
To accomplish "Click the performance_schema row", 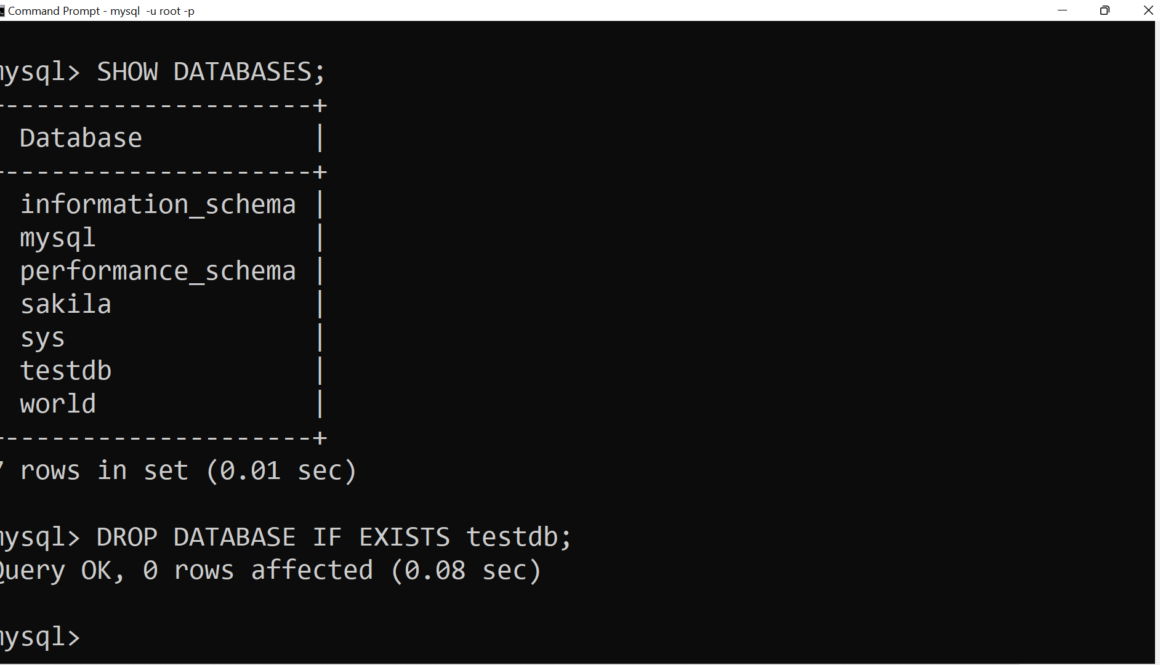I will coord(158,271).
